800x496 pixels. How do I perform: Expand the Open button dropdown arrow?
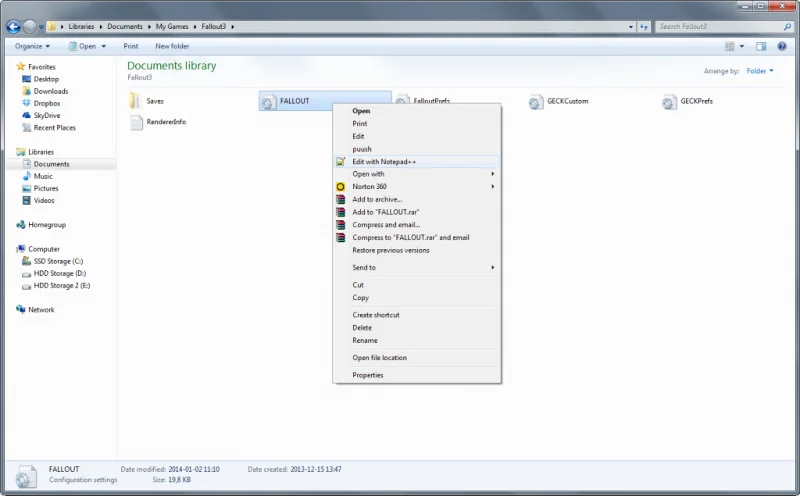[104, 46]
